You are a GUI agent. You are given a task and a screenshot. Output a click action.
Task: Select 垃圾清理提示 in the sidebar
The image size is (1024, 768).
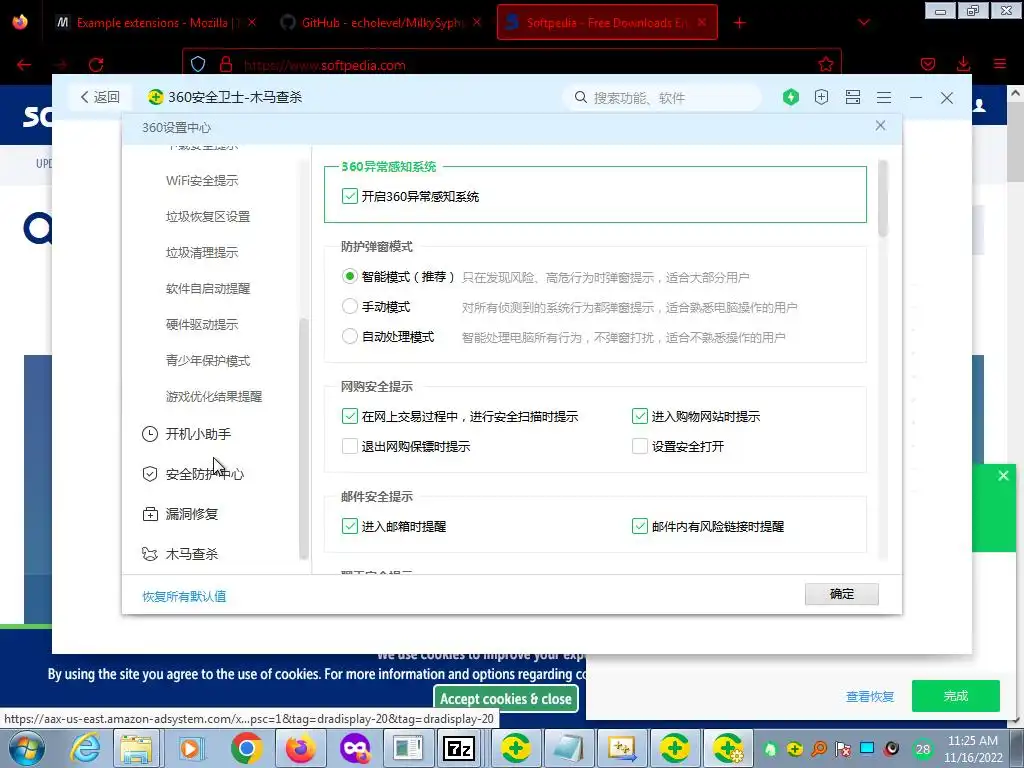click(x=202, y=252)
